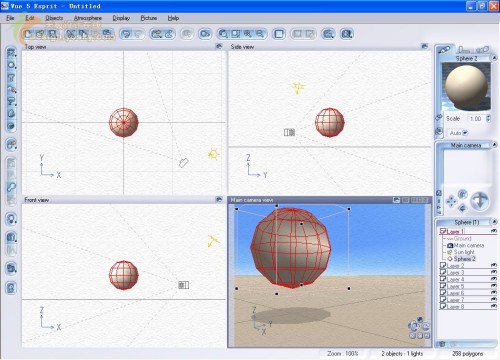Click the Scale value stepper arrows
The image size is (500, 360).
[488, 118]
